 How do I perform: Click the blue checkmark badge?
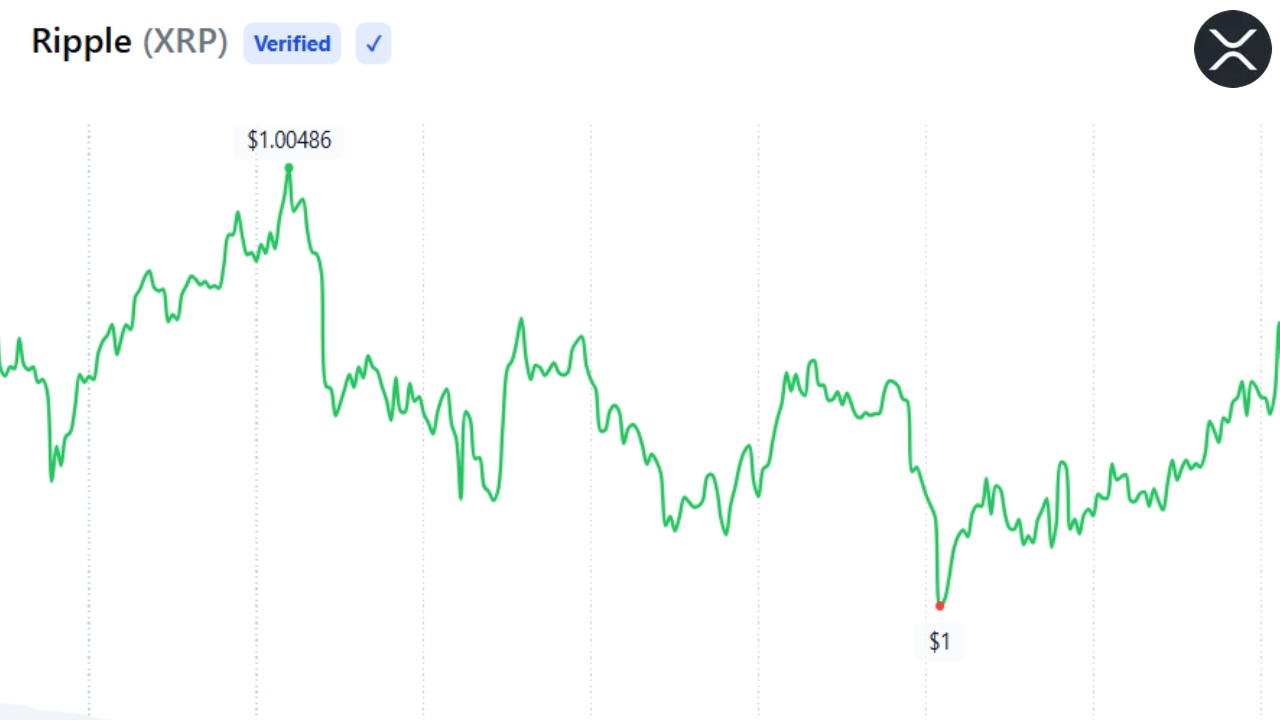[x=373, y=44]
